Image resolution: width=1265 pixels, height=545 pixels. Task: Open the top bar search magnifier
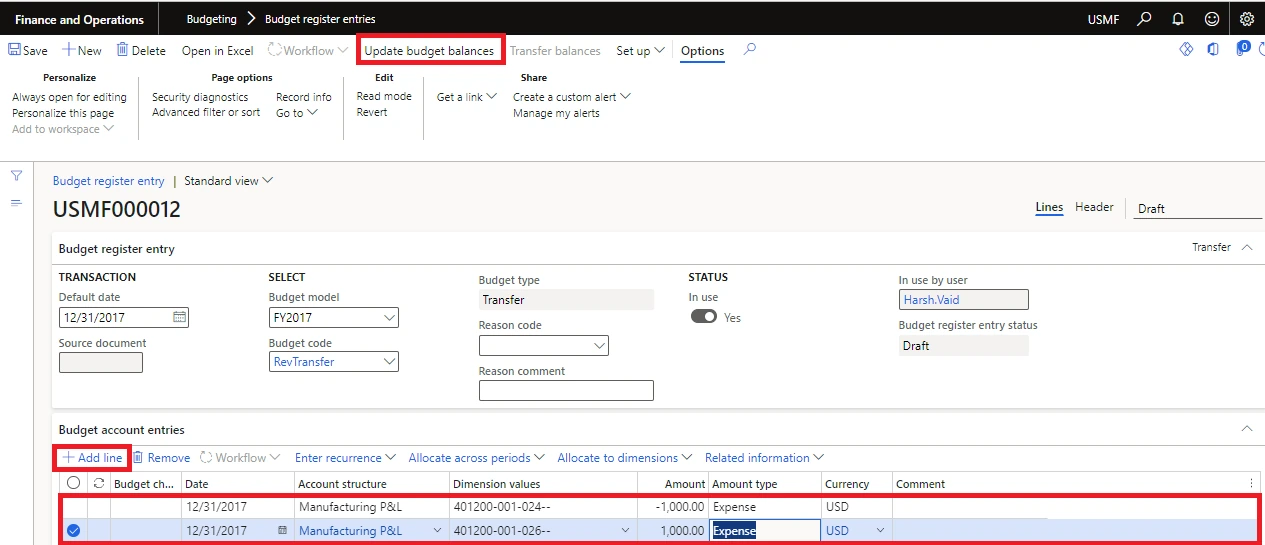point(1144,19)
